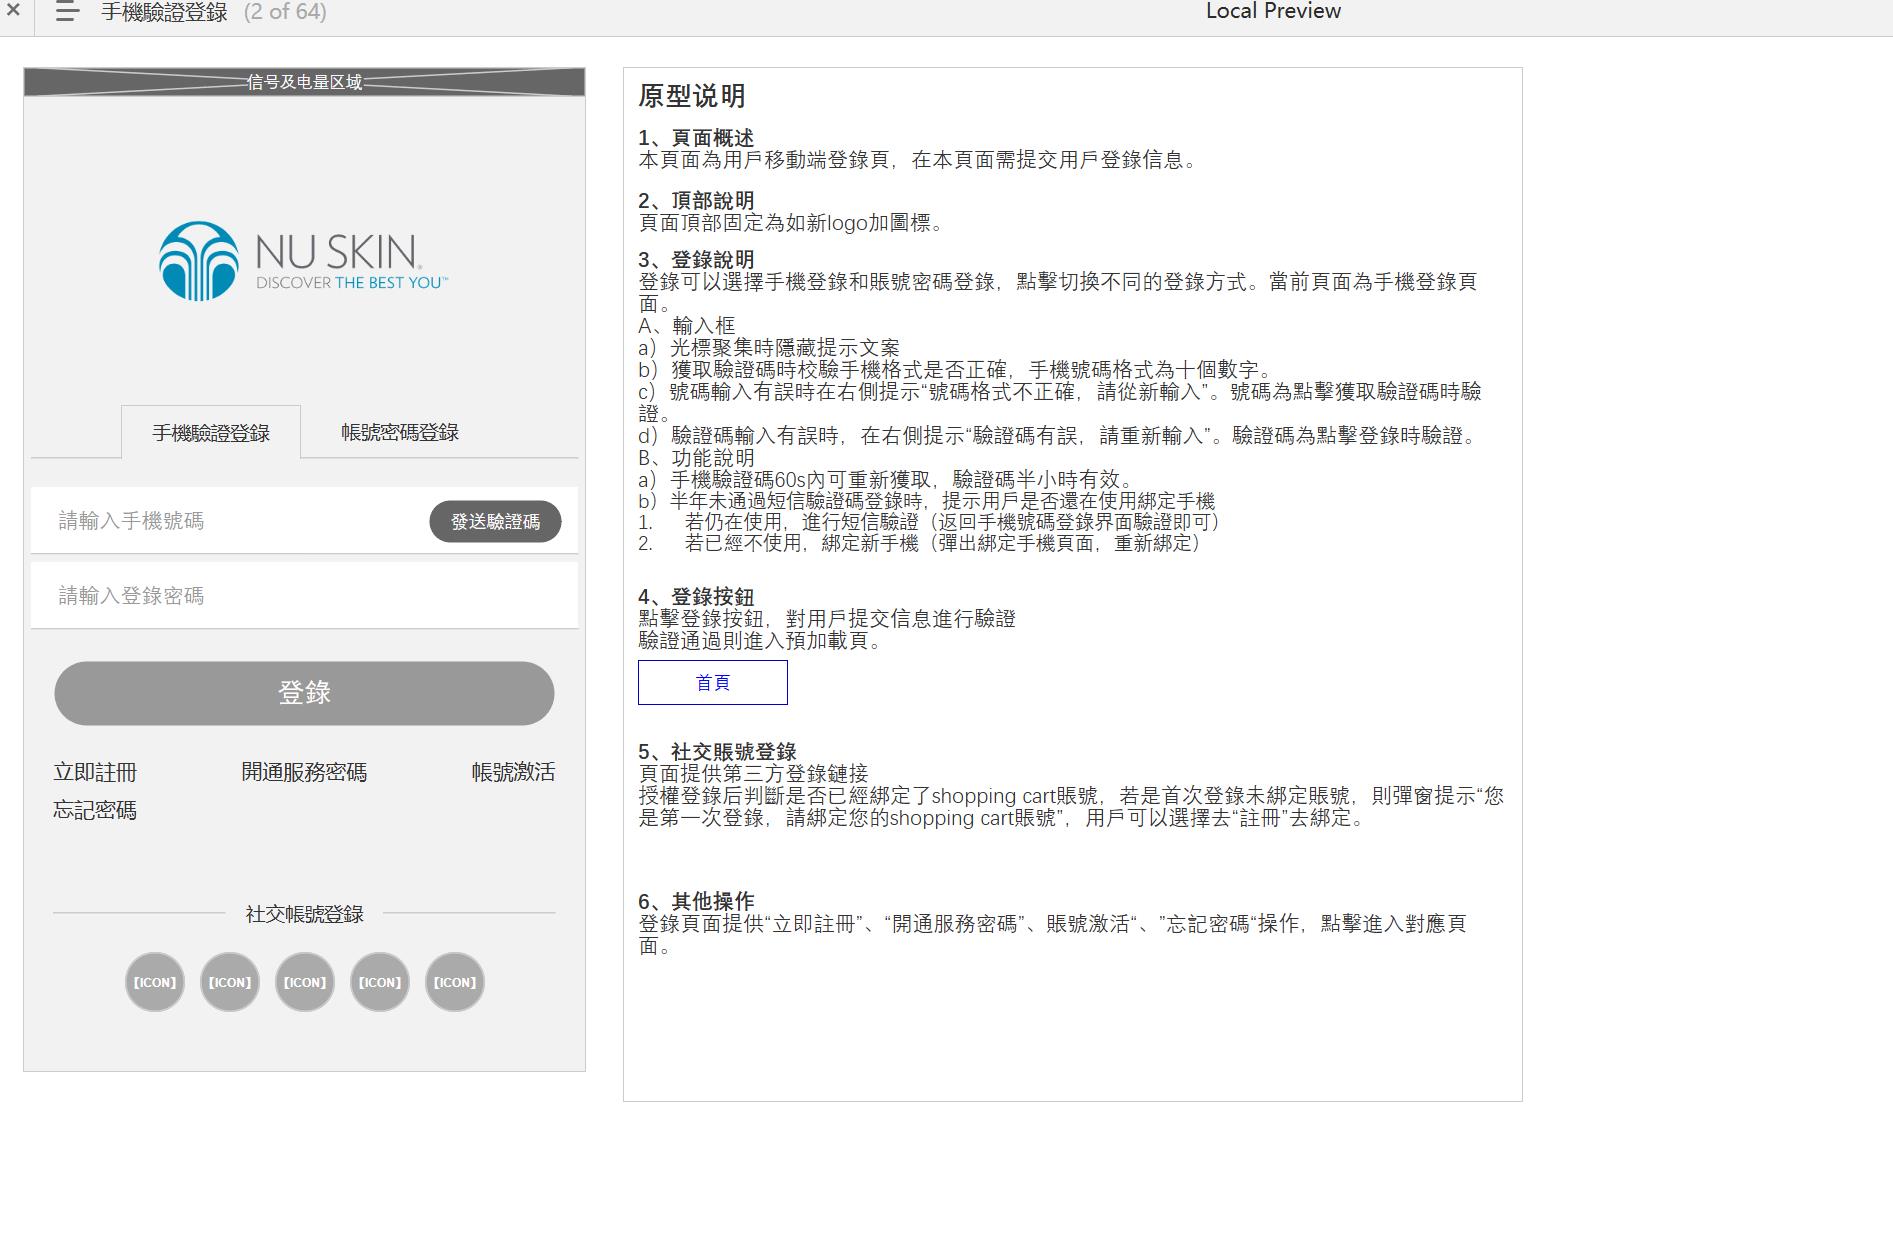Viewport: 1893px width, 1245px height.
Task: Switch to 手機驗證登錄 tab
Action: [211, 432]
